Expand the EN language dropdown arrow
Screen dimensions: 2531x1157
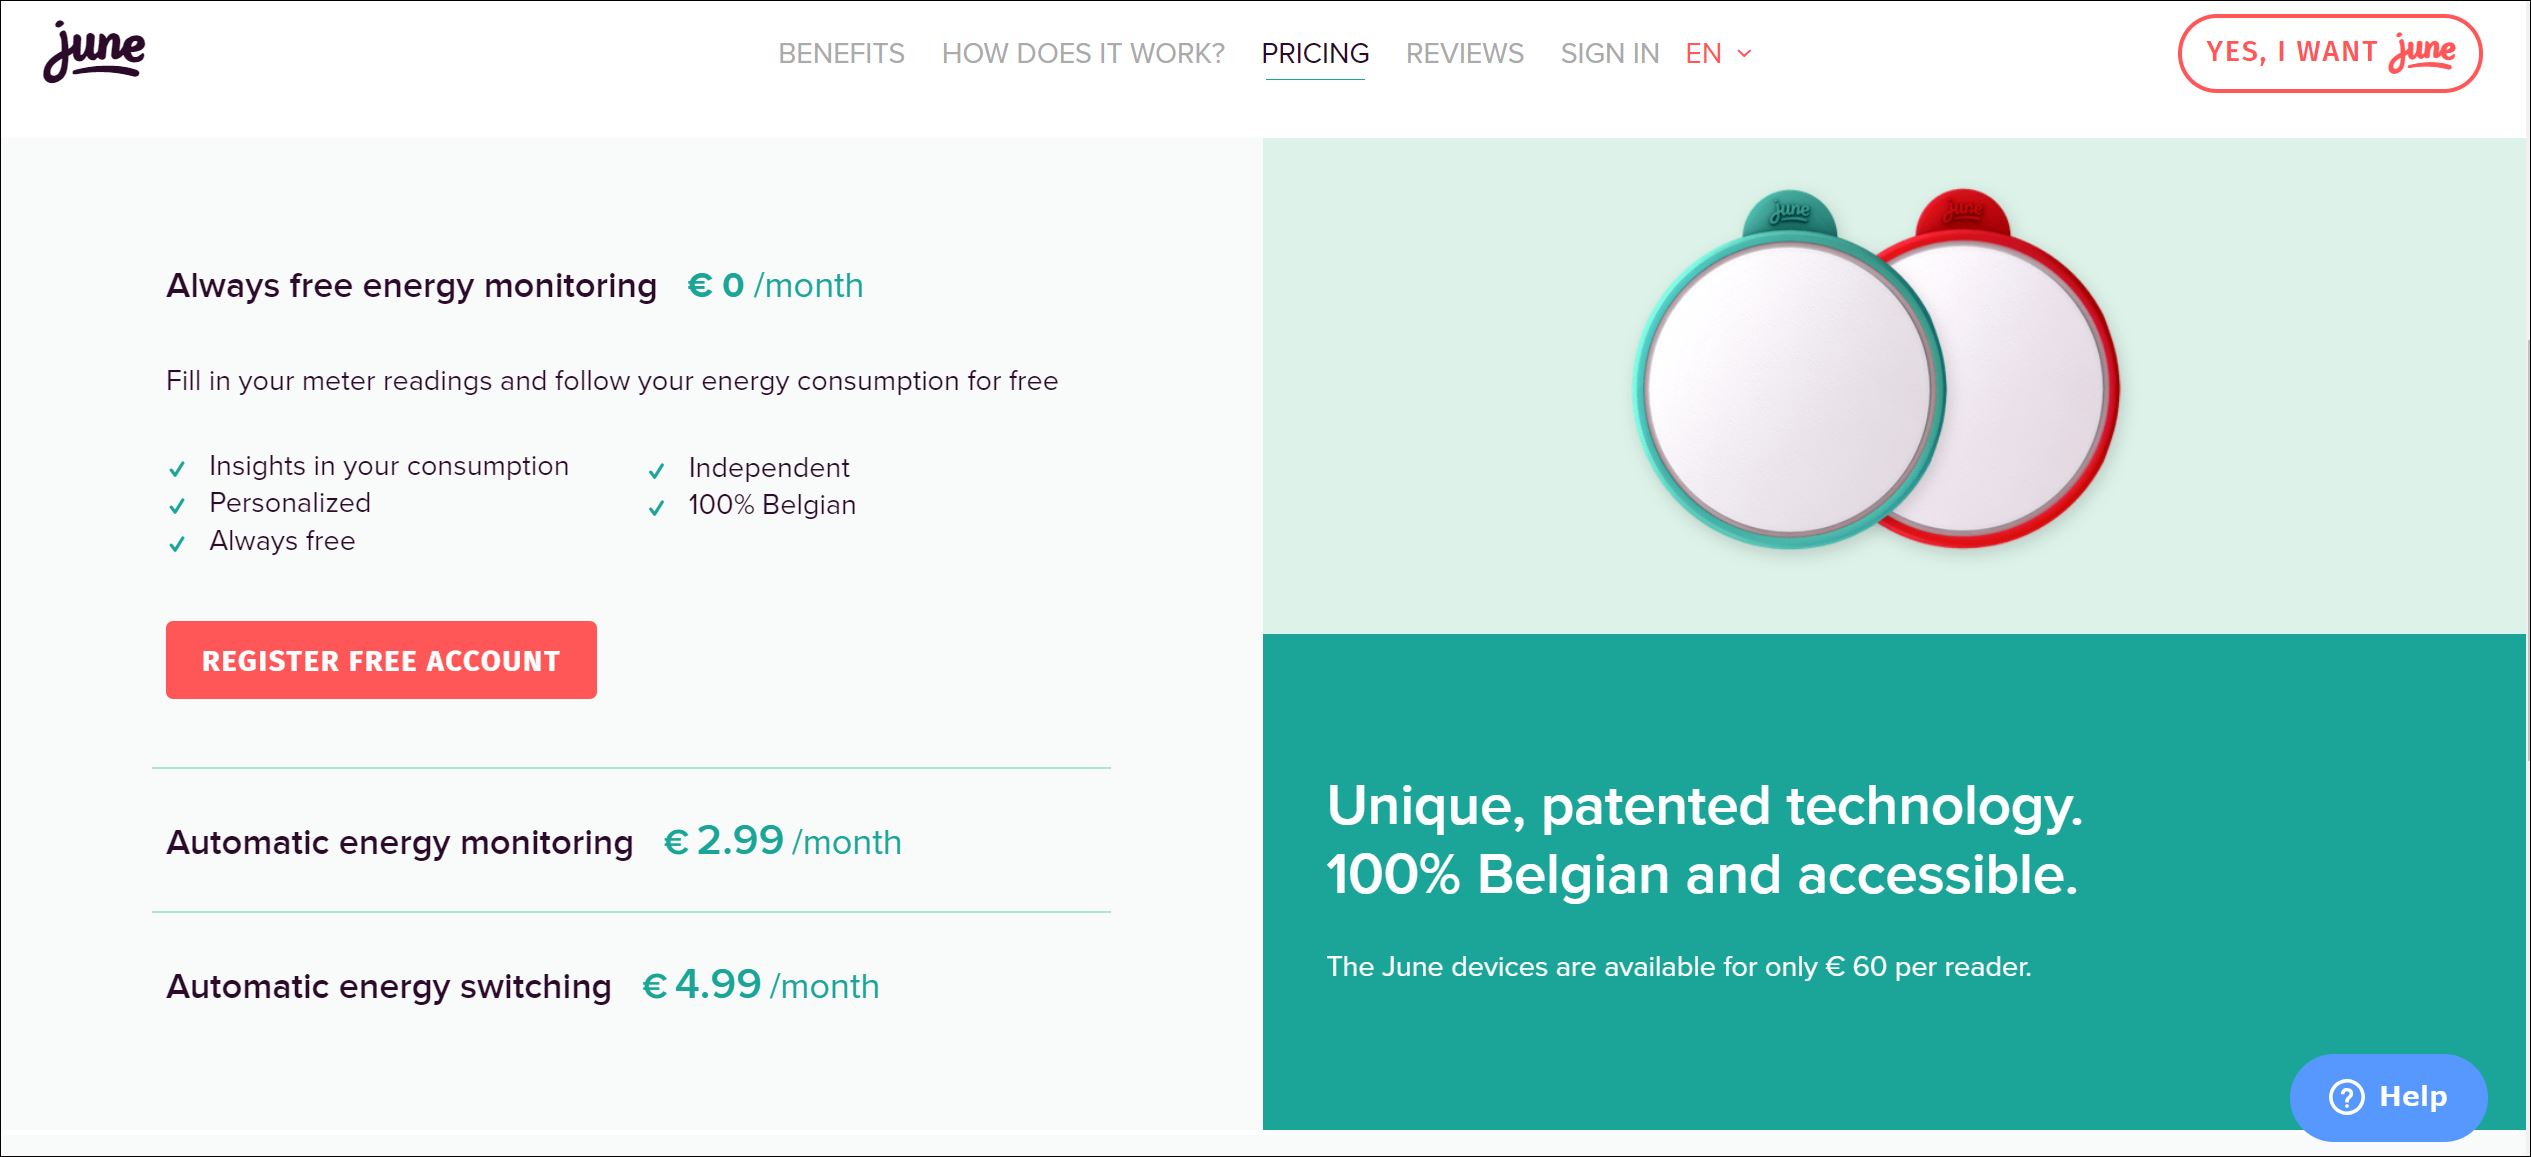pos(1744,54)
